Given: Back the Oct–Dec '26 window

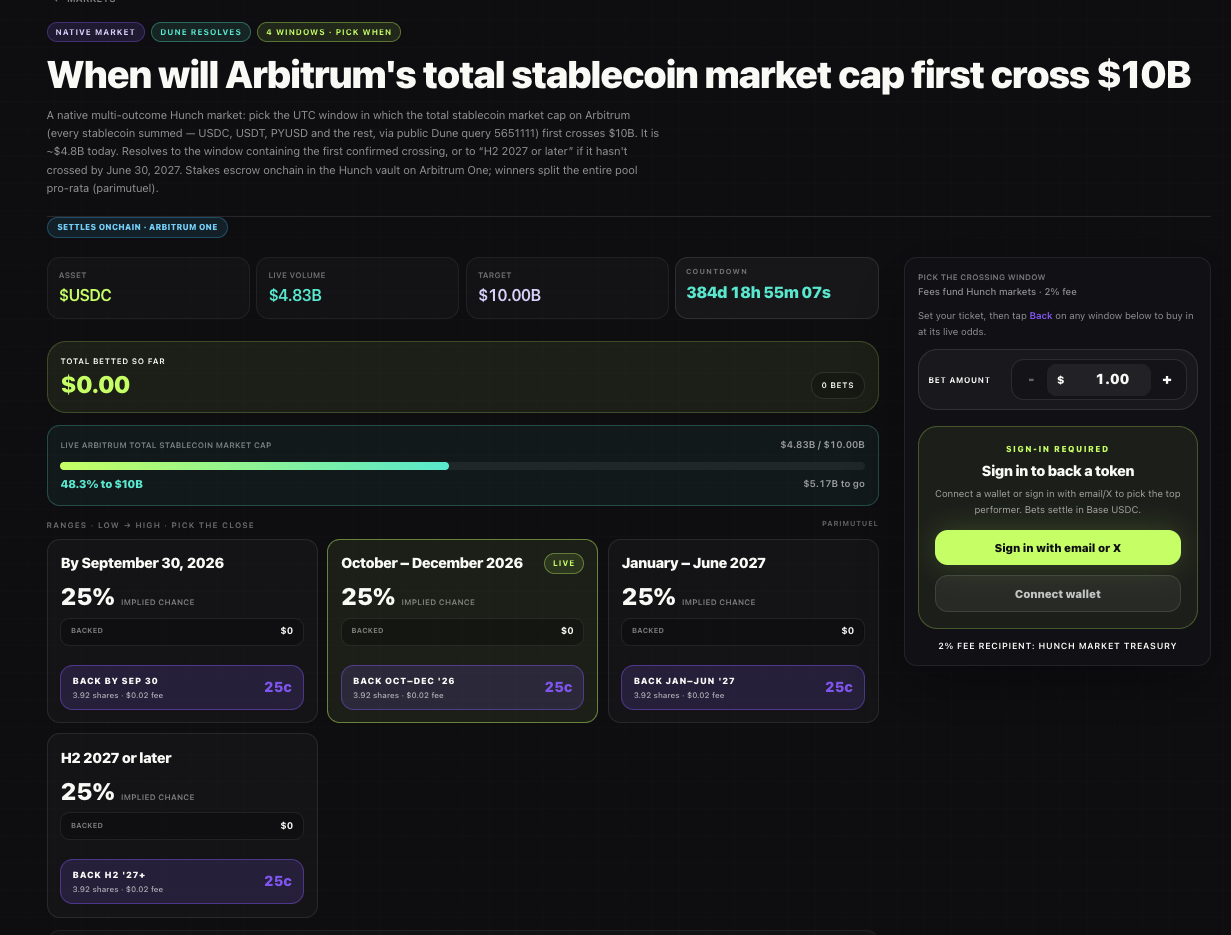Looking at the screenshot, I should [x=462, y=687].
